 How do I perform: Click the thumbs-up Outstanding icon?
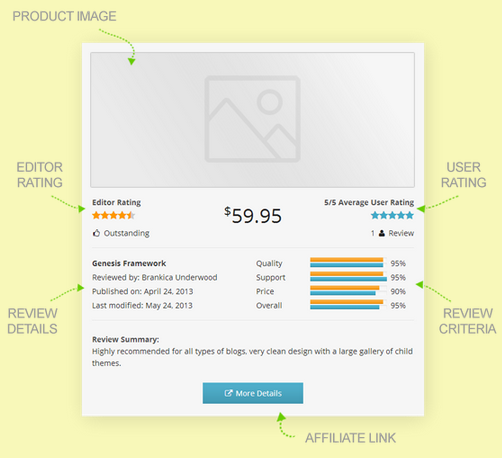[96, 233]
